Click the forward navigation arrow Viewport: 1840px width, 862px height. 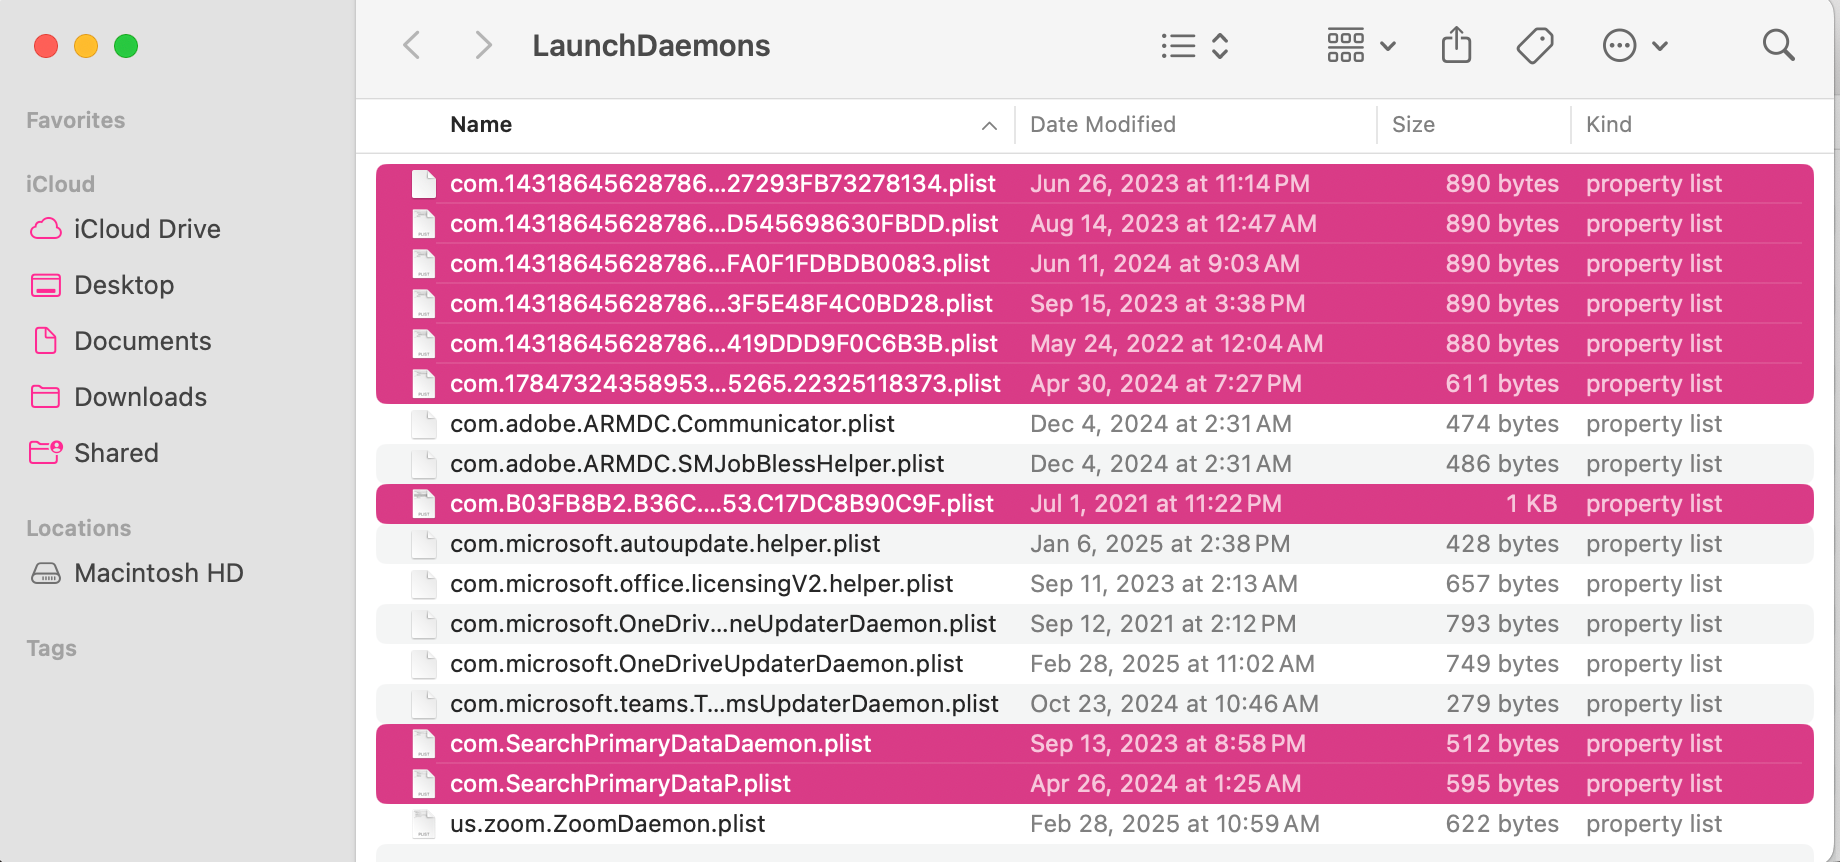coord(483,45)
